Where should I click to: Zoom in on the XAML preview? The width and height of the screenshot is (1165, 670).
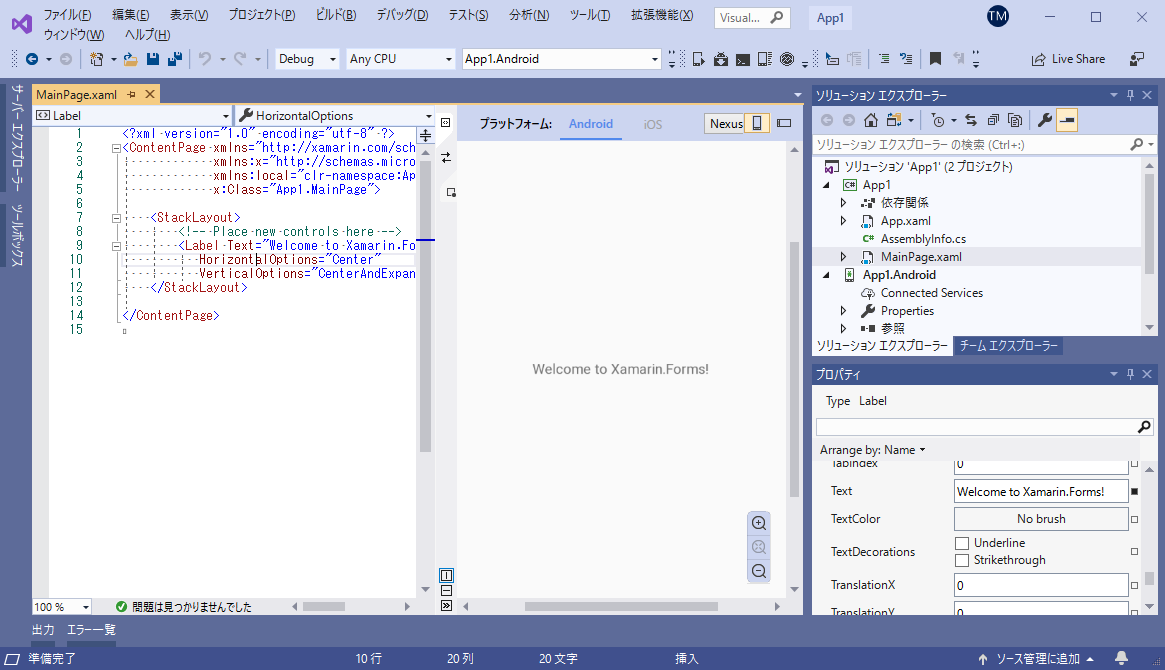pos(759,523)
